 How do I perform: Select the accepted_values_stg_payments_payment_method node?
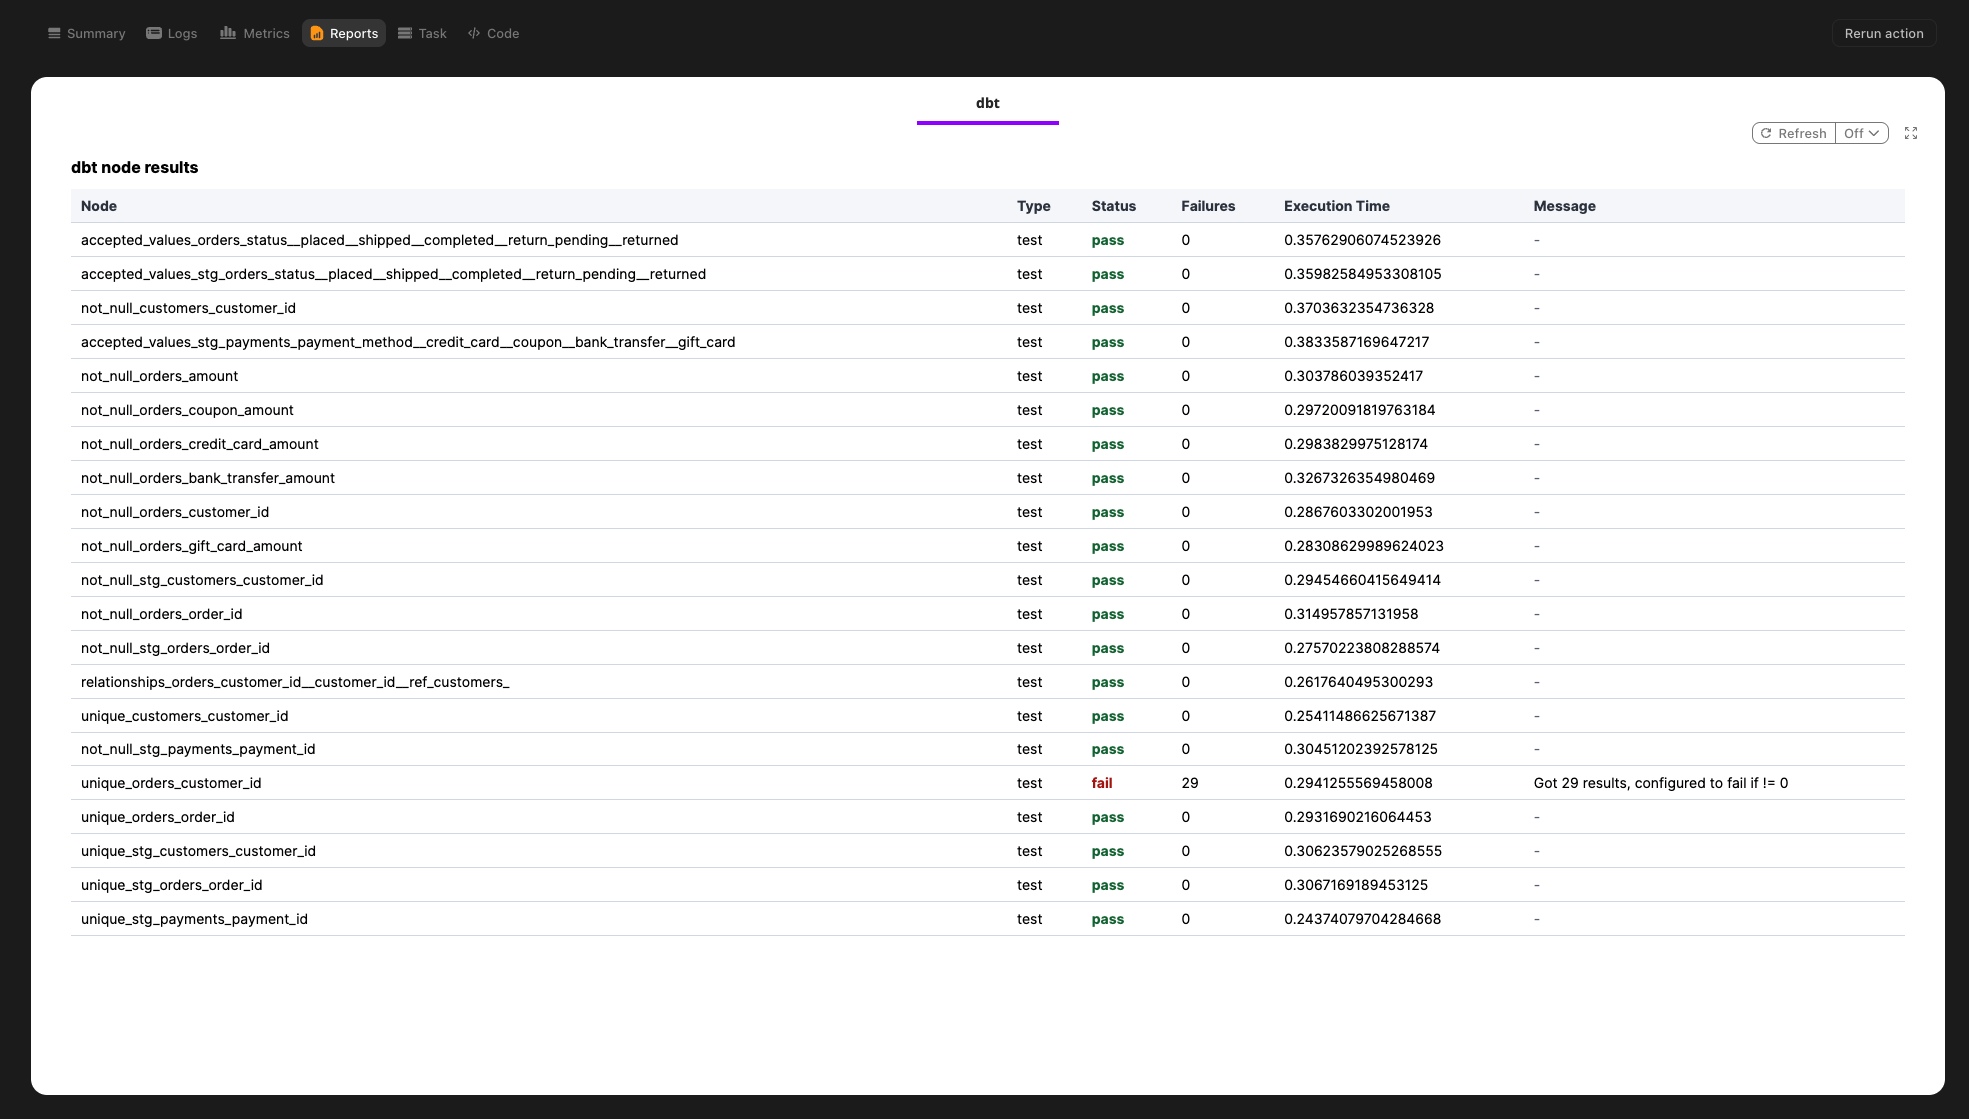tap(408, 342)
